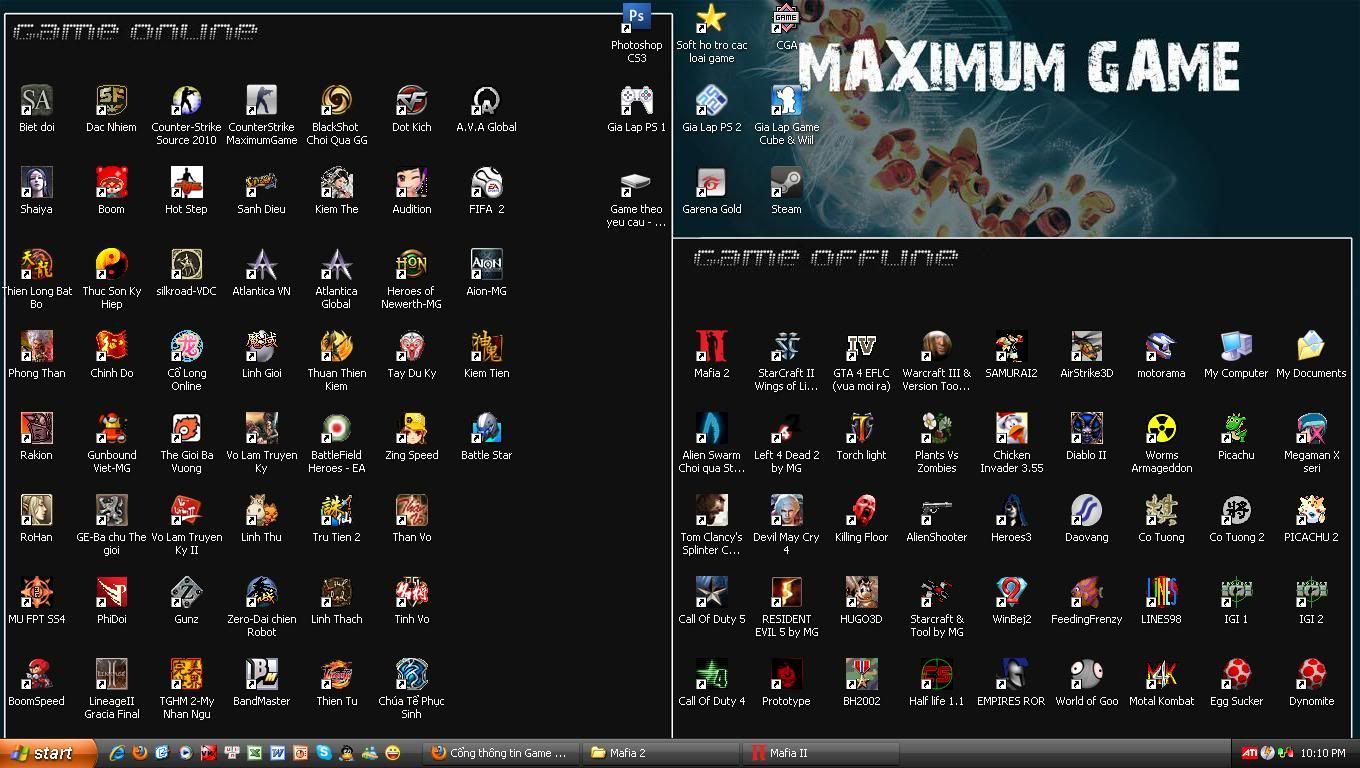Launch Plants Vs Zombies
1360x768 pixels.
[936, 428]
